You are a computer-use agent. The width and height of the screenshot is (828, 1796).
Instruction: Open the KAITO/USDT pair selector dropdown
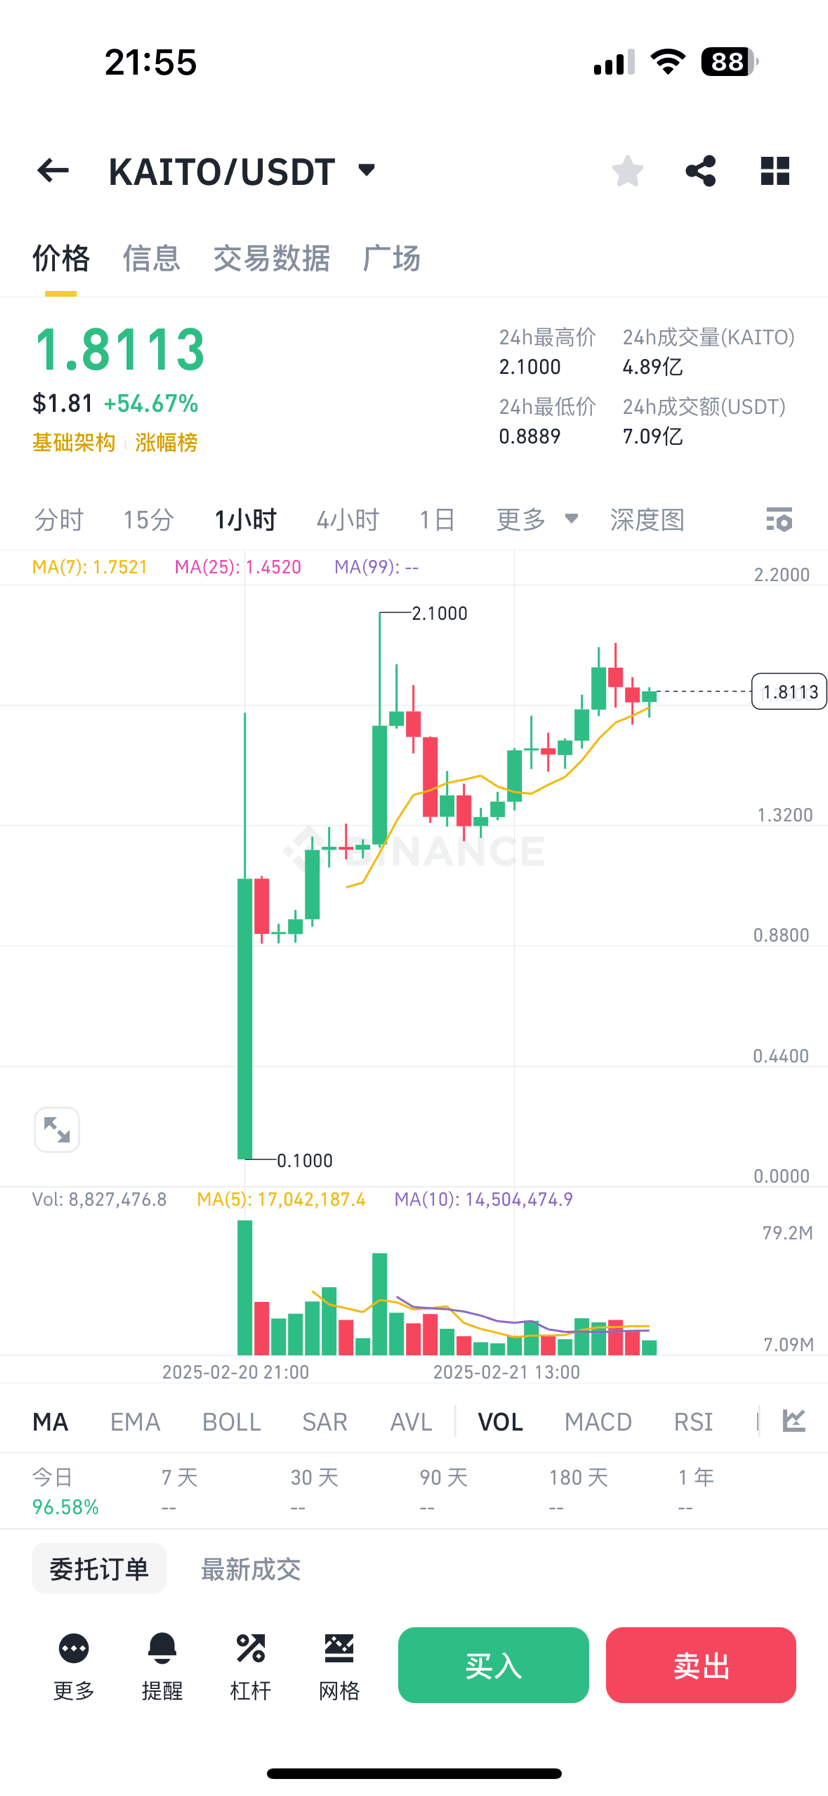366,170
